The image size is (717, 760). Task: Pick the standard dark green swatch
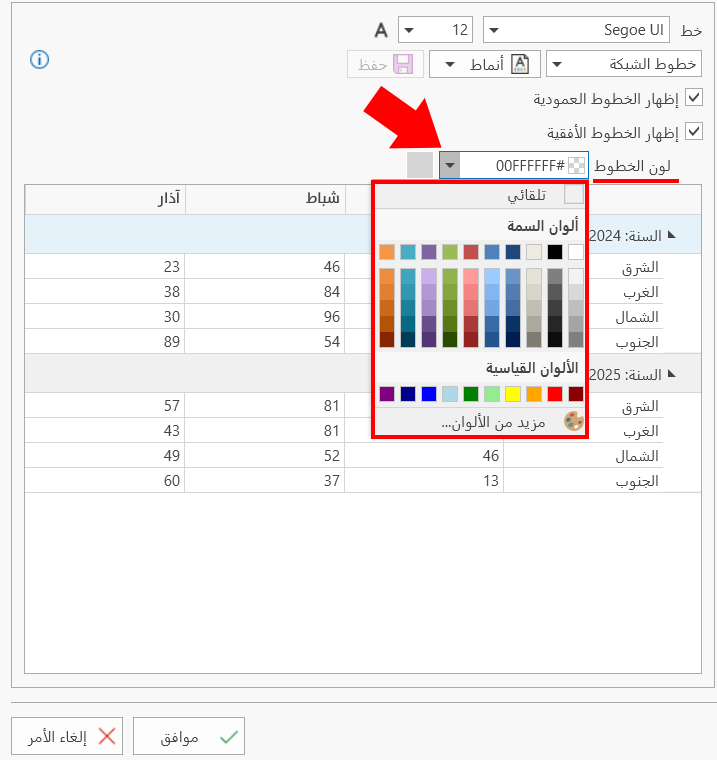[x=471, y=394]
